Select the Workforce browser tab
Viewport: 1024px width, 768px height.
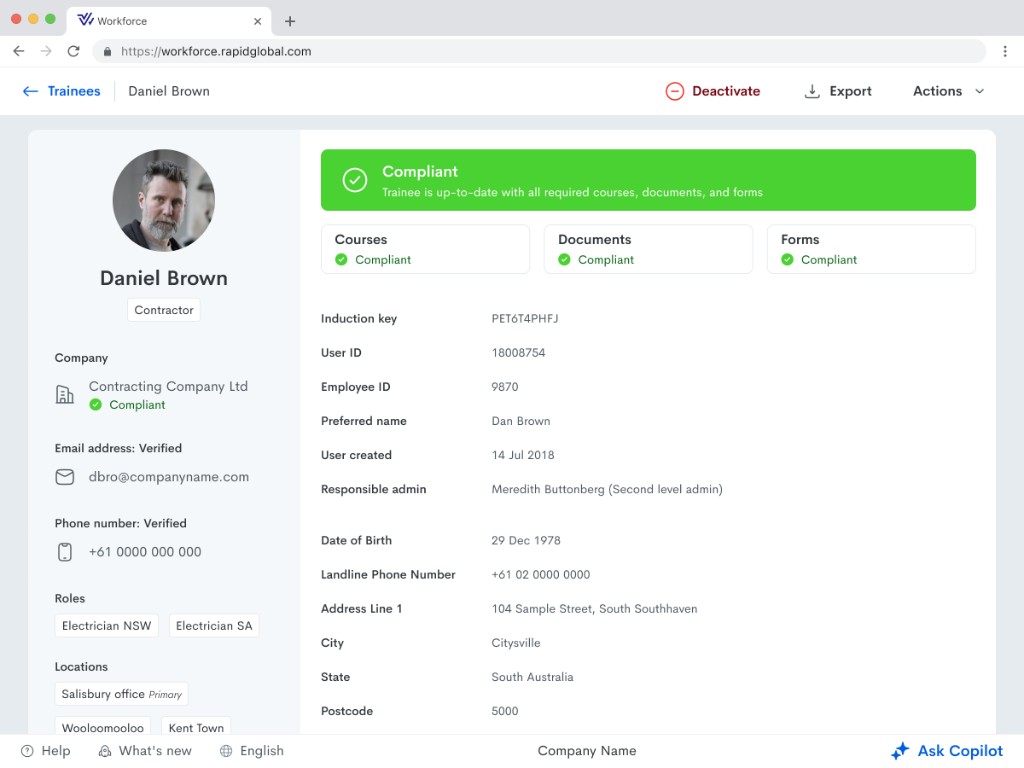pos(168,22)
